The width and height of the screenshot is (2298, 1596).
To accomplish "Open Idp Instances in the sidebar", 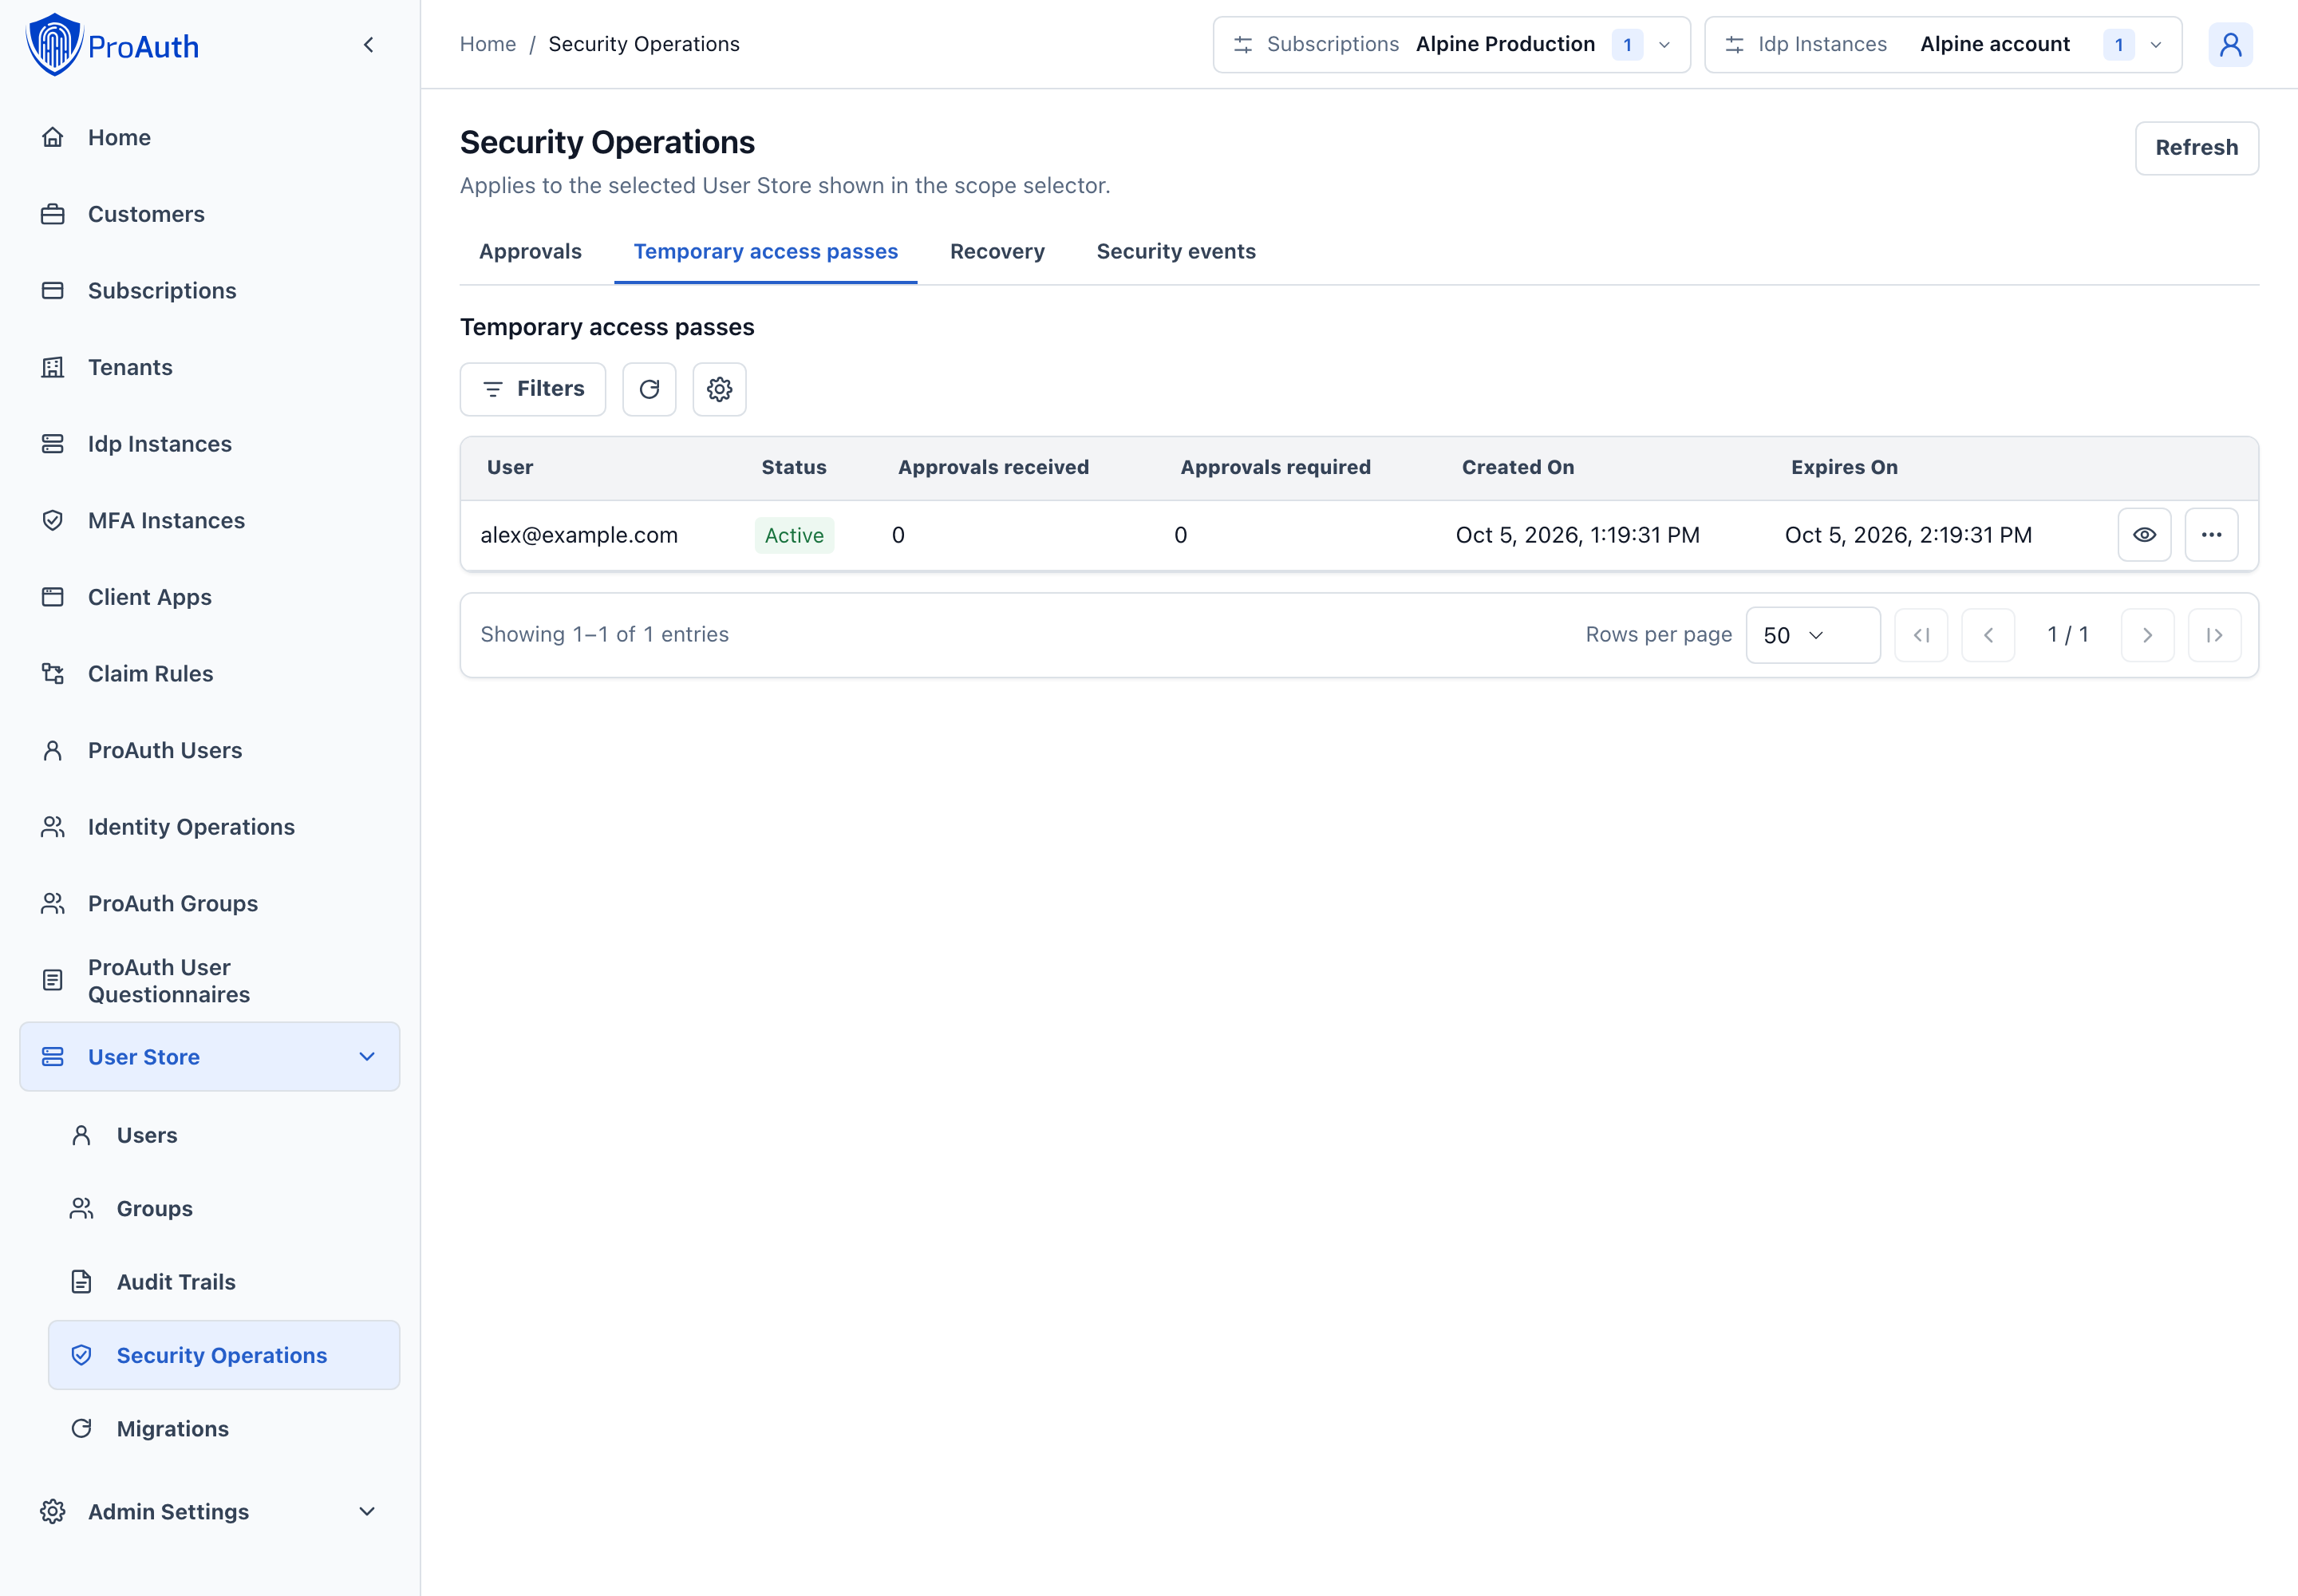I will [x=210, y=444].
